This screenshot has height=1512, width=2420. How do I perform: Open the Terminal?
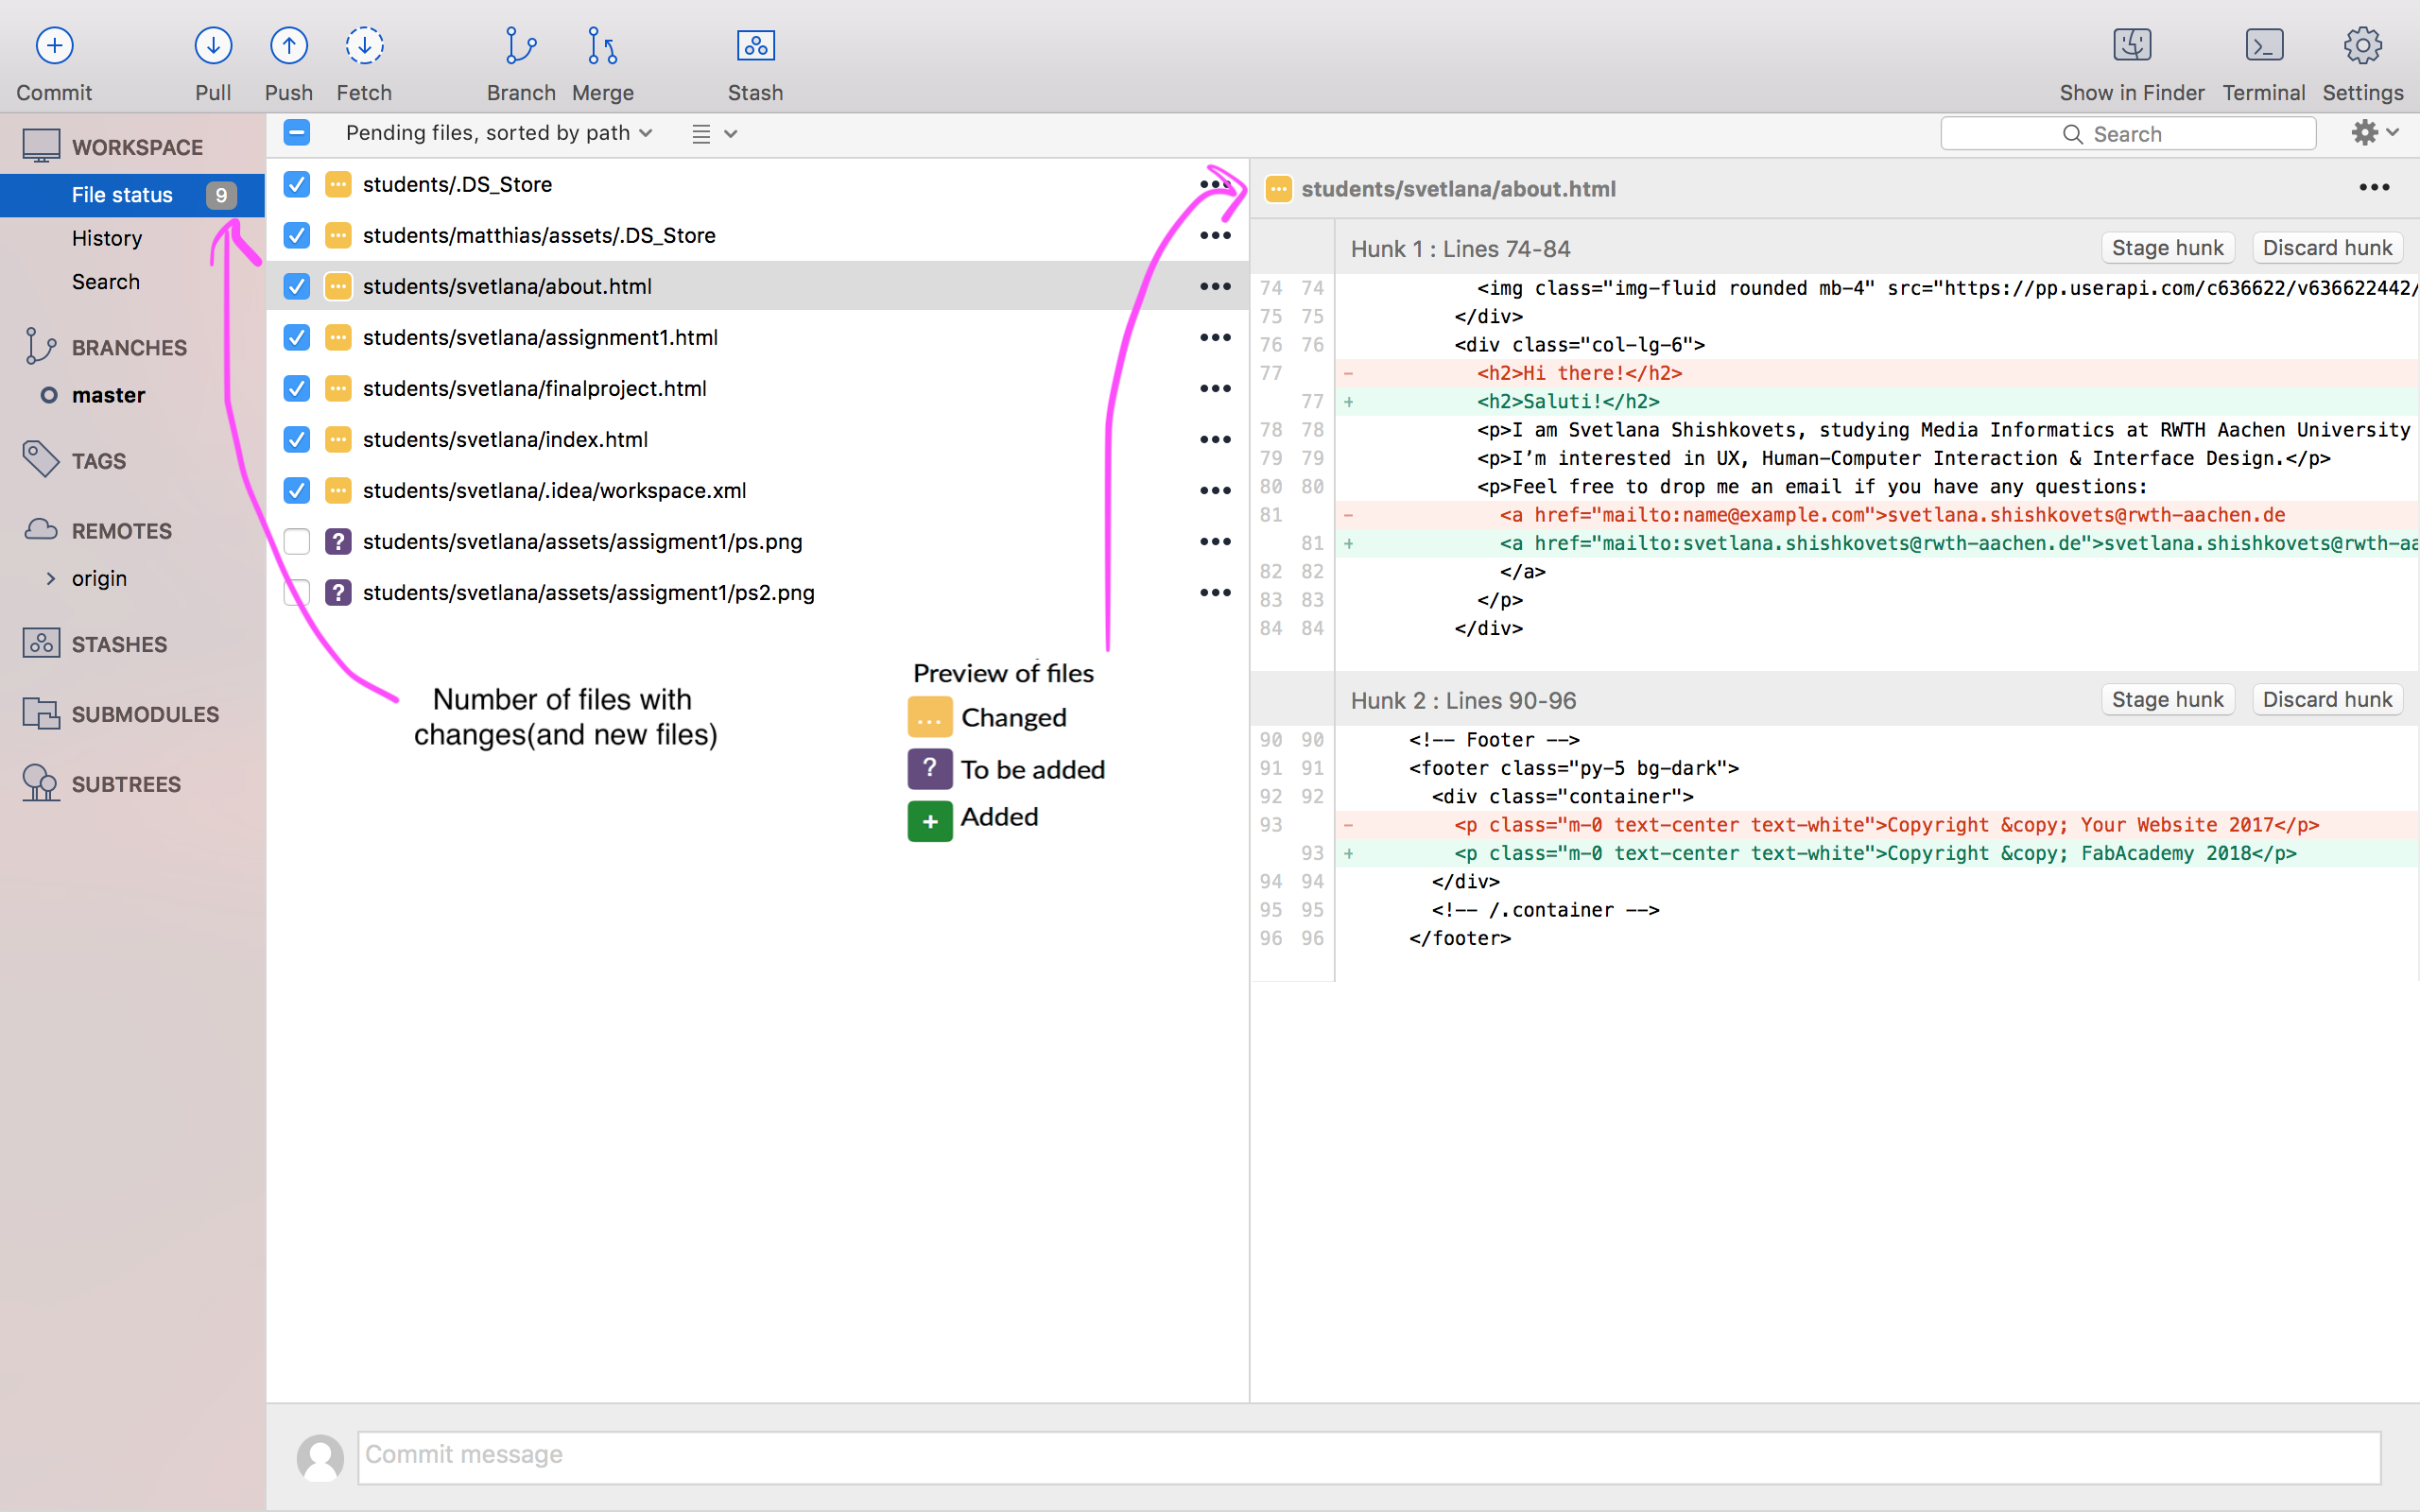point(2264,45)
